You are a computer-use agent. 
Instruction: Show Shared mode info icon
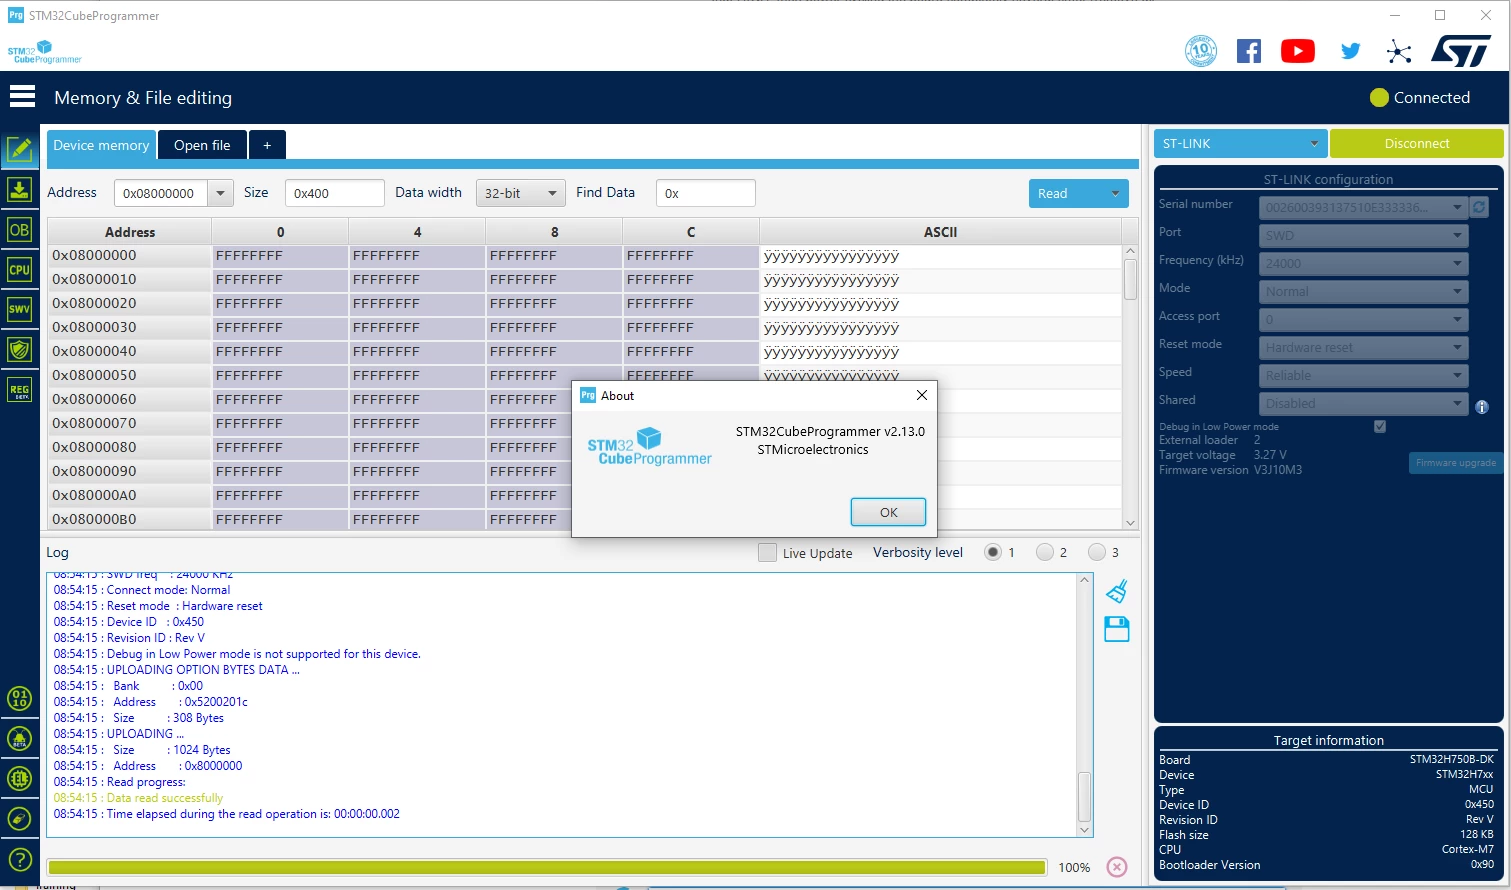(x=1482, y=406)
